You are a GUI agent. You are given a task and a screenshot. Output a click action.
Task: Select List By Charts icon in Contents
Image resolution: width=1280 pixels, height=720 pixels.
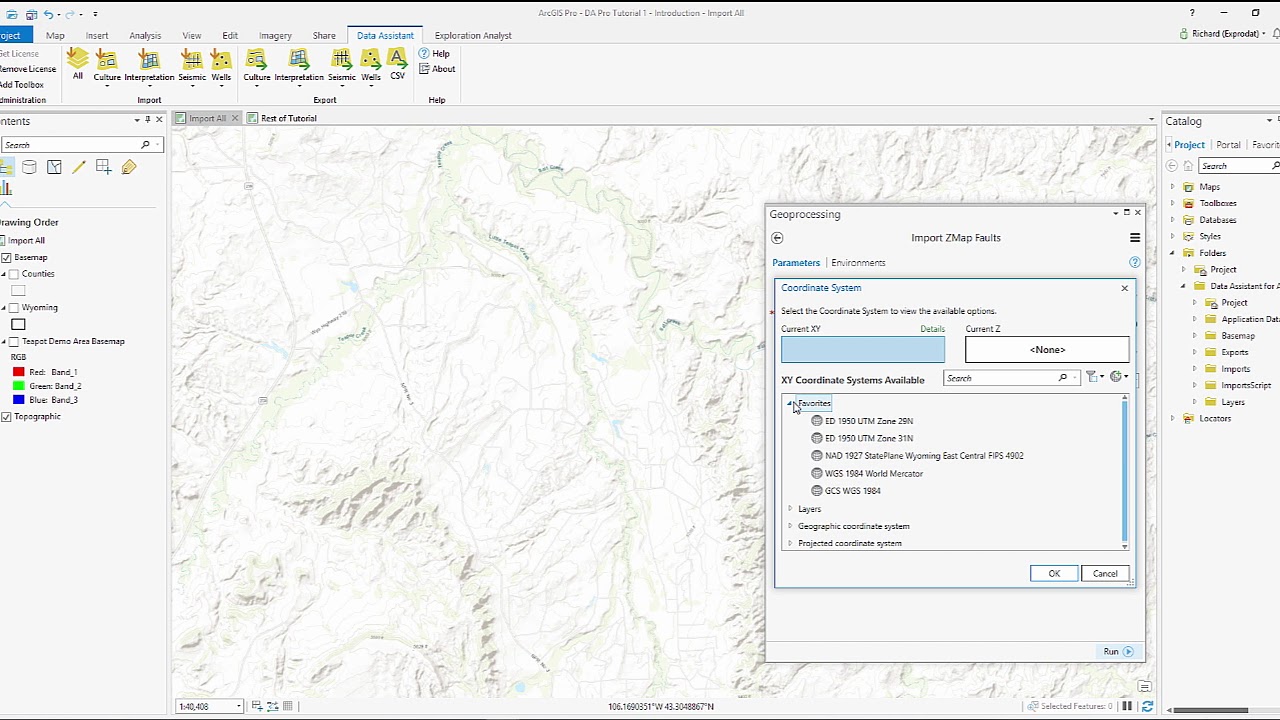tap(6, 188)
